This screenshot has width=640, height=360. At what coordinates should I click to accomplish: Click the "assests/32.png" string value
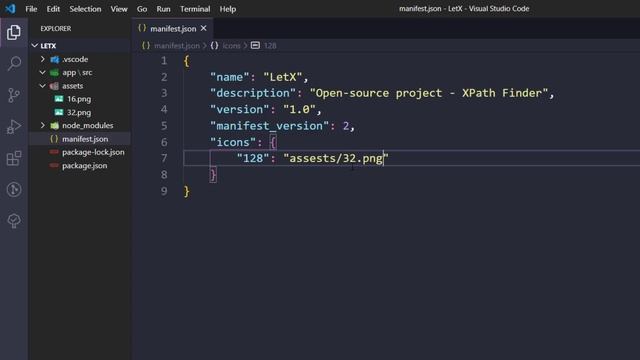pyautogui.click(x=336, y=158)
